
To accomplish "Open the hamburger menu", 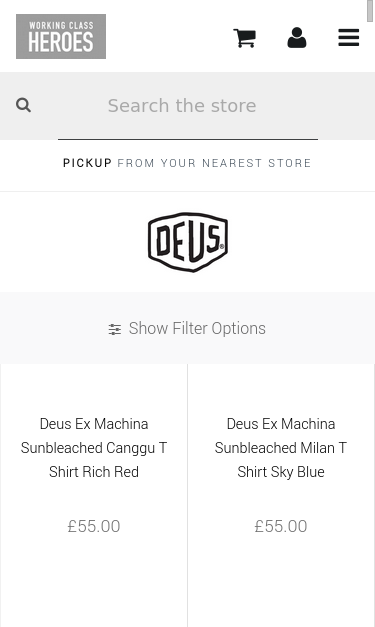I will [x=349, y=38].
